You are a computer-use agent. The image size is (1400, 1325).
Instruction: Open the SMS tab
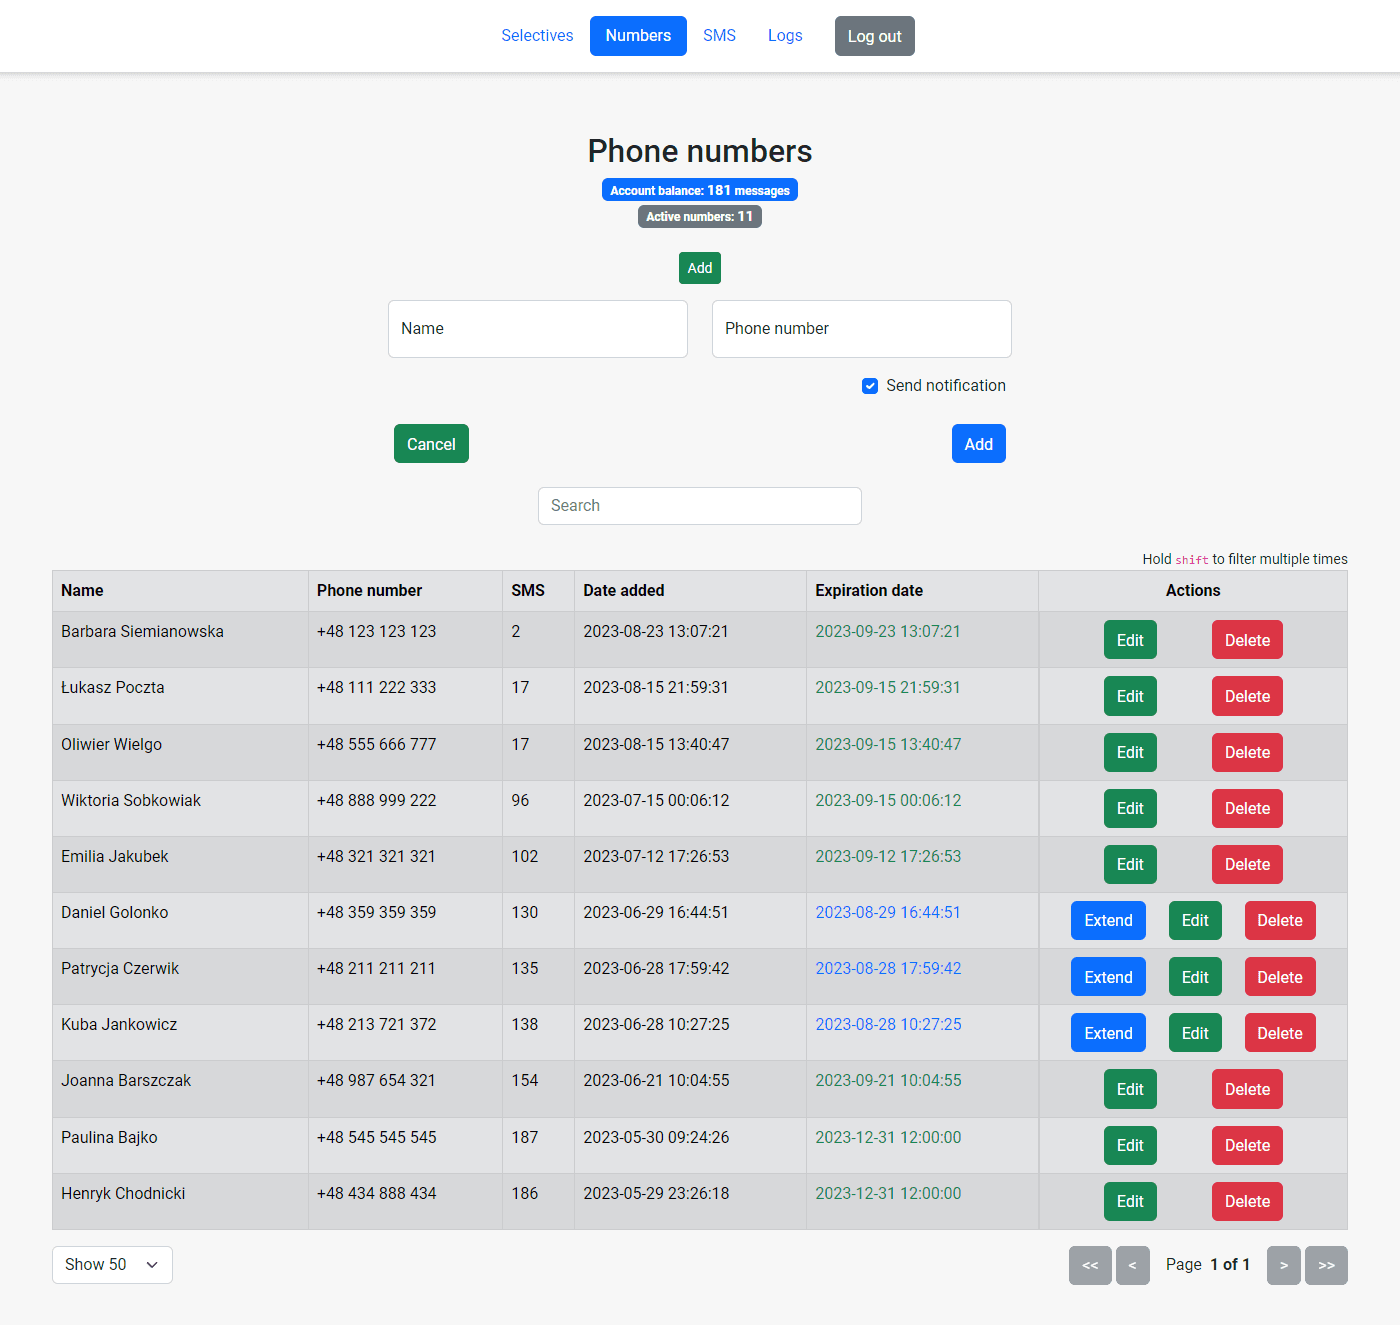[x=719, y=36]
